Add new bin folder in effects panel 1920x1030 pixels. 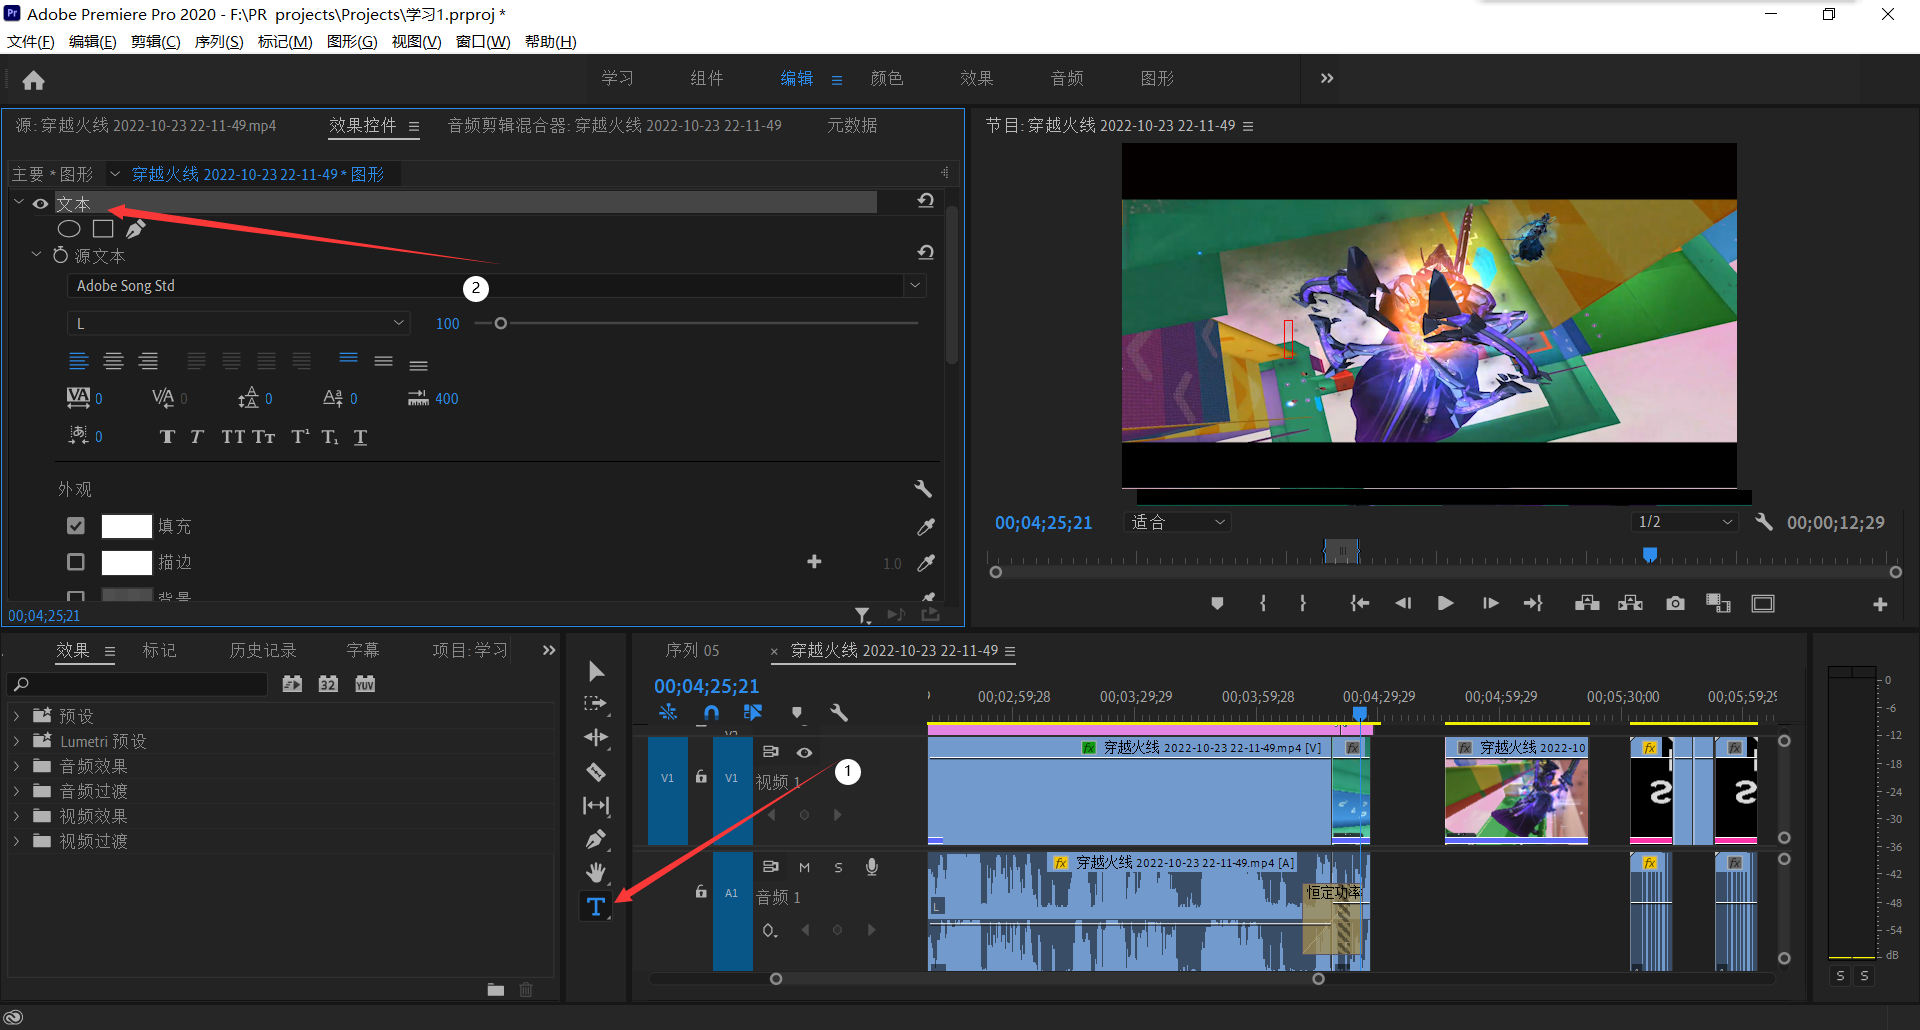tap(496, 990)
